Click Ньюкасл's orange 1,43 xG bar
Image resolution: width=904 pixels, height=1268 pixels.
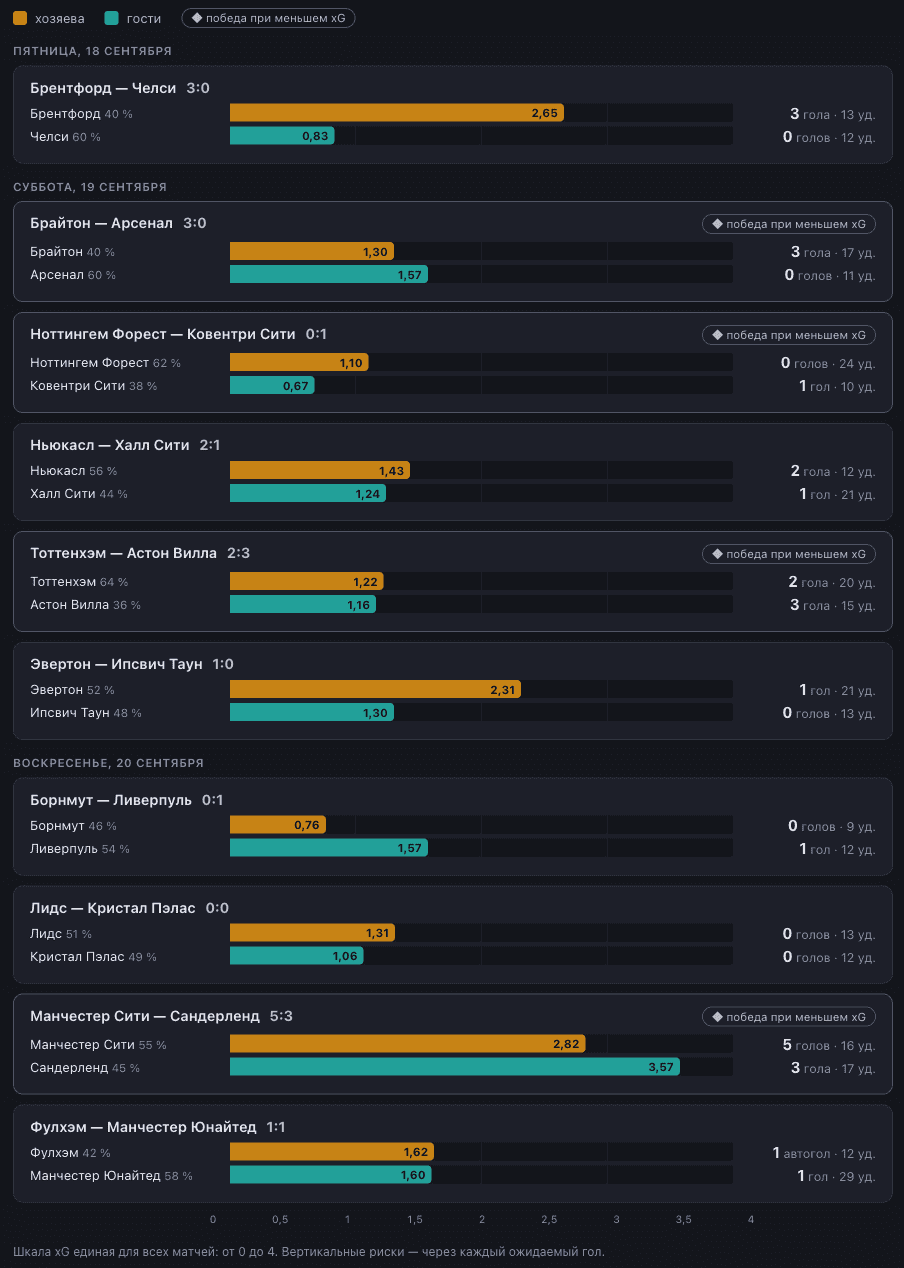click(320, 470)
